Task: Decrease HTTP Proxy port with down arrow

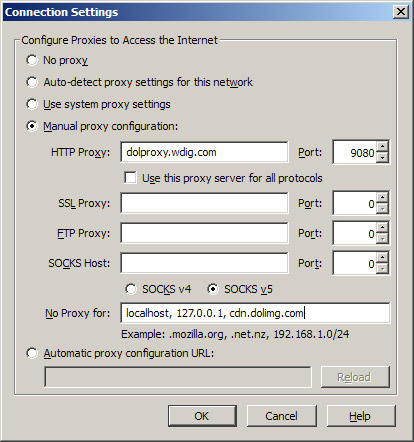Action: coord(382,157)
